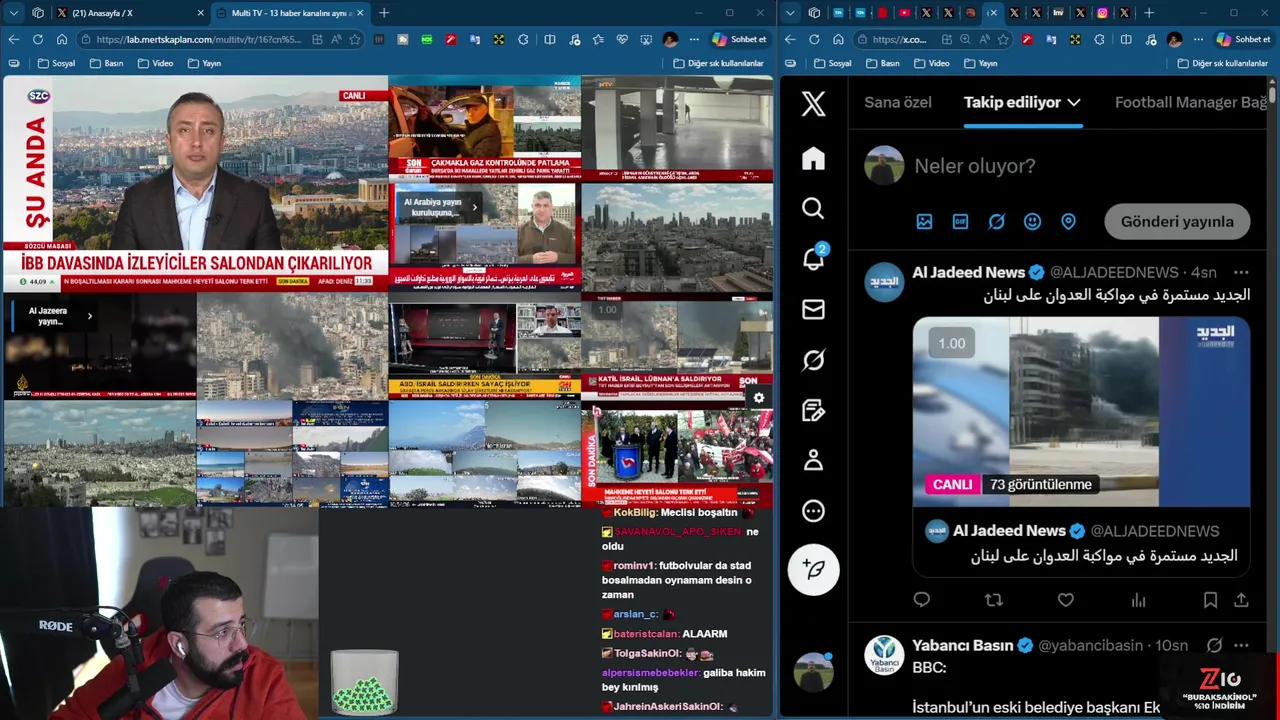Open extensions puzzle icon in left browser
This screenshot has height=720, width=1280.
click(x=523, y=39)
